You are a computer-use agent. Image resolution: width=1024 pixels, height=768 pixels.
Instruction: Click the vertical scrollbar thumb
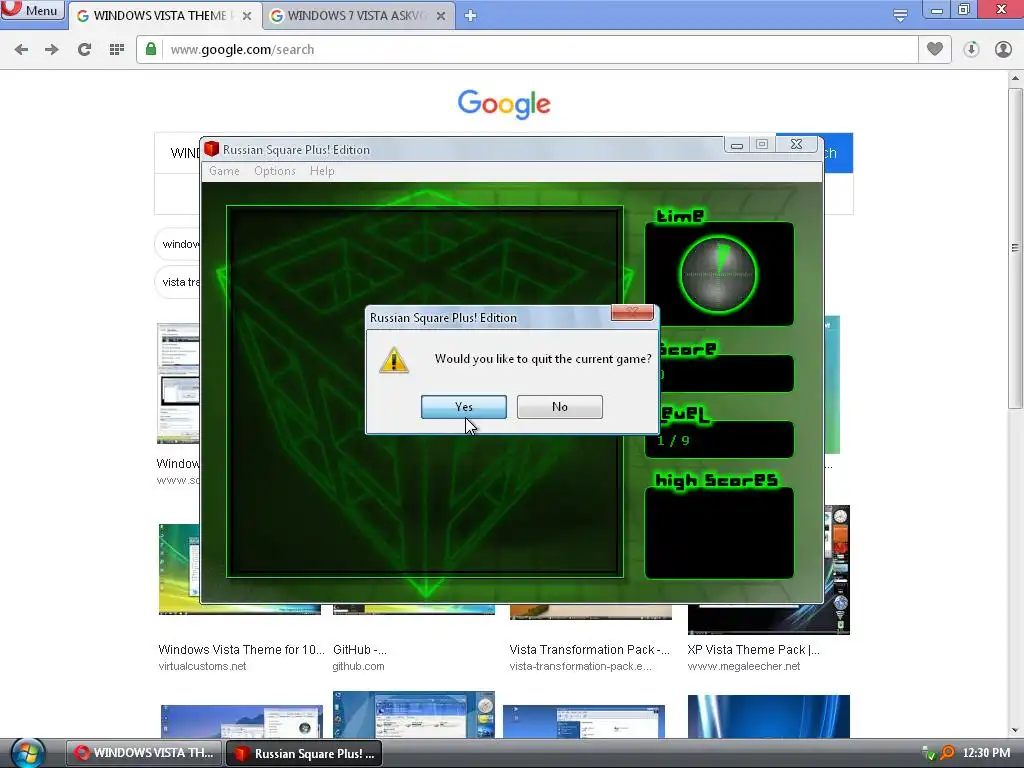1015,248
